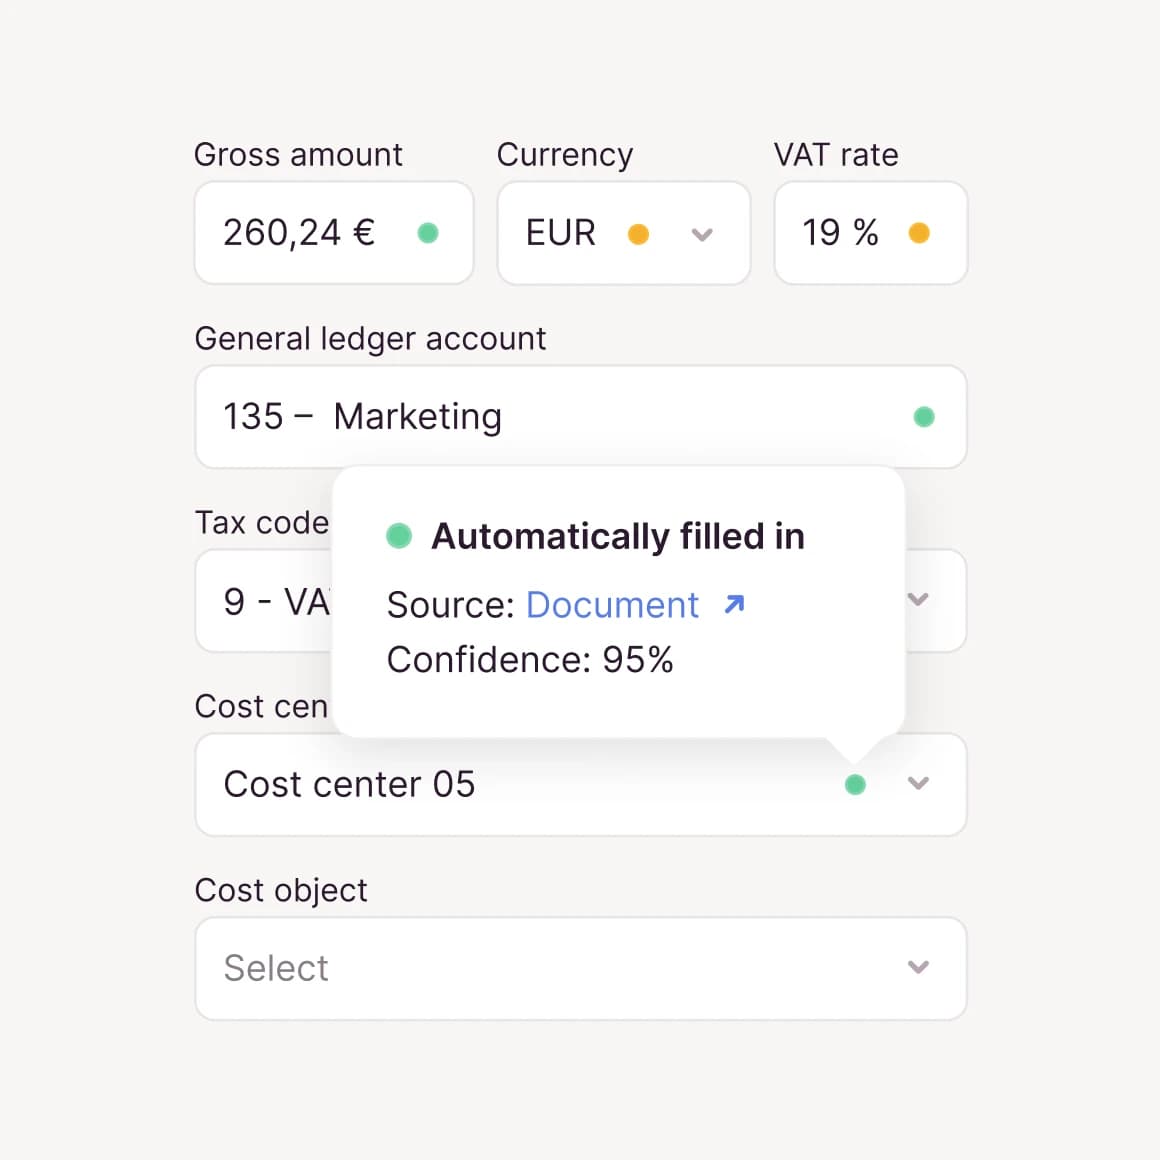Viewport: 1160px width, 1160px height.
Task: Click the General ledger account label
Action: [x=370, y=339]
